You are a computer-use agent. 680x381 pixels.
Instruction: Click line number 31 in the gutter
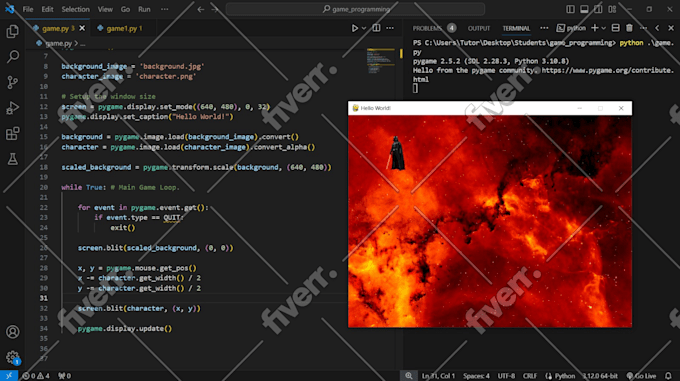coord(43,298)
